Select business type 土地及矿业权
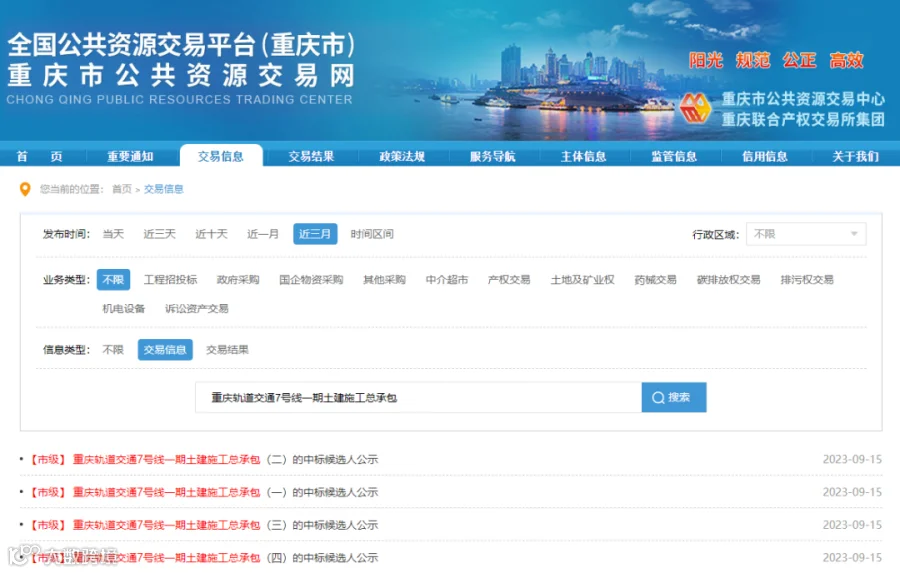Screen dimensions: 900x573 coord(583,280)
